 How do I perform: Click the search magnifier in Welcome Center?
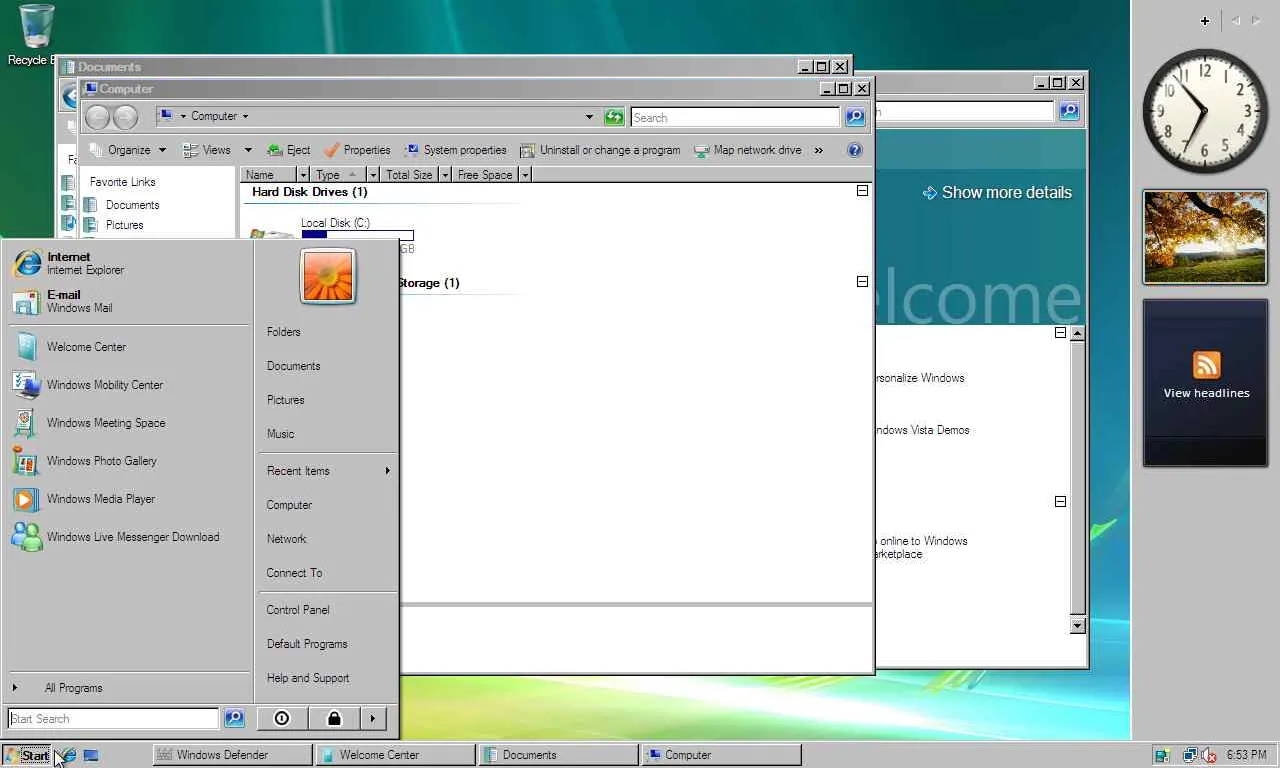pyautogui.click(x=1069, y=111)
